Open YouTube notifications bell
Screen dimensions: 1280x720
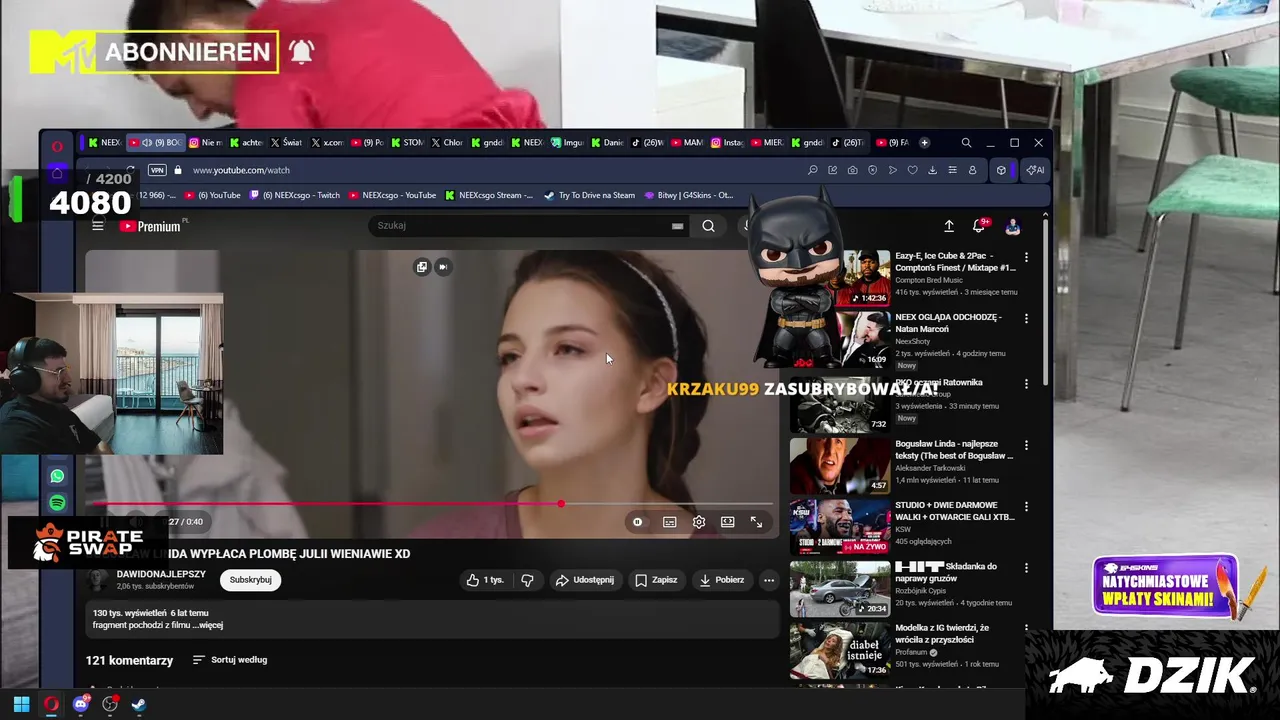click(979, 226)
